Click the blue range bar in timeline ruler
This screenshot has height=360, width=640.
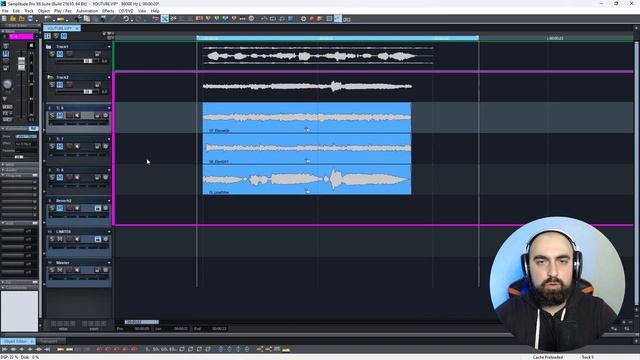coord(338,38)
